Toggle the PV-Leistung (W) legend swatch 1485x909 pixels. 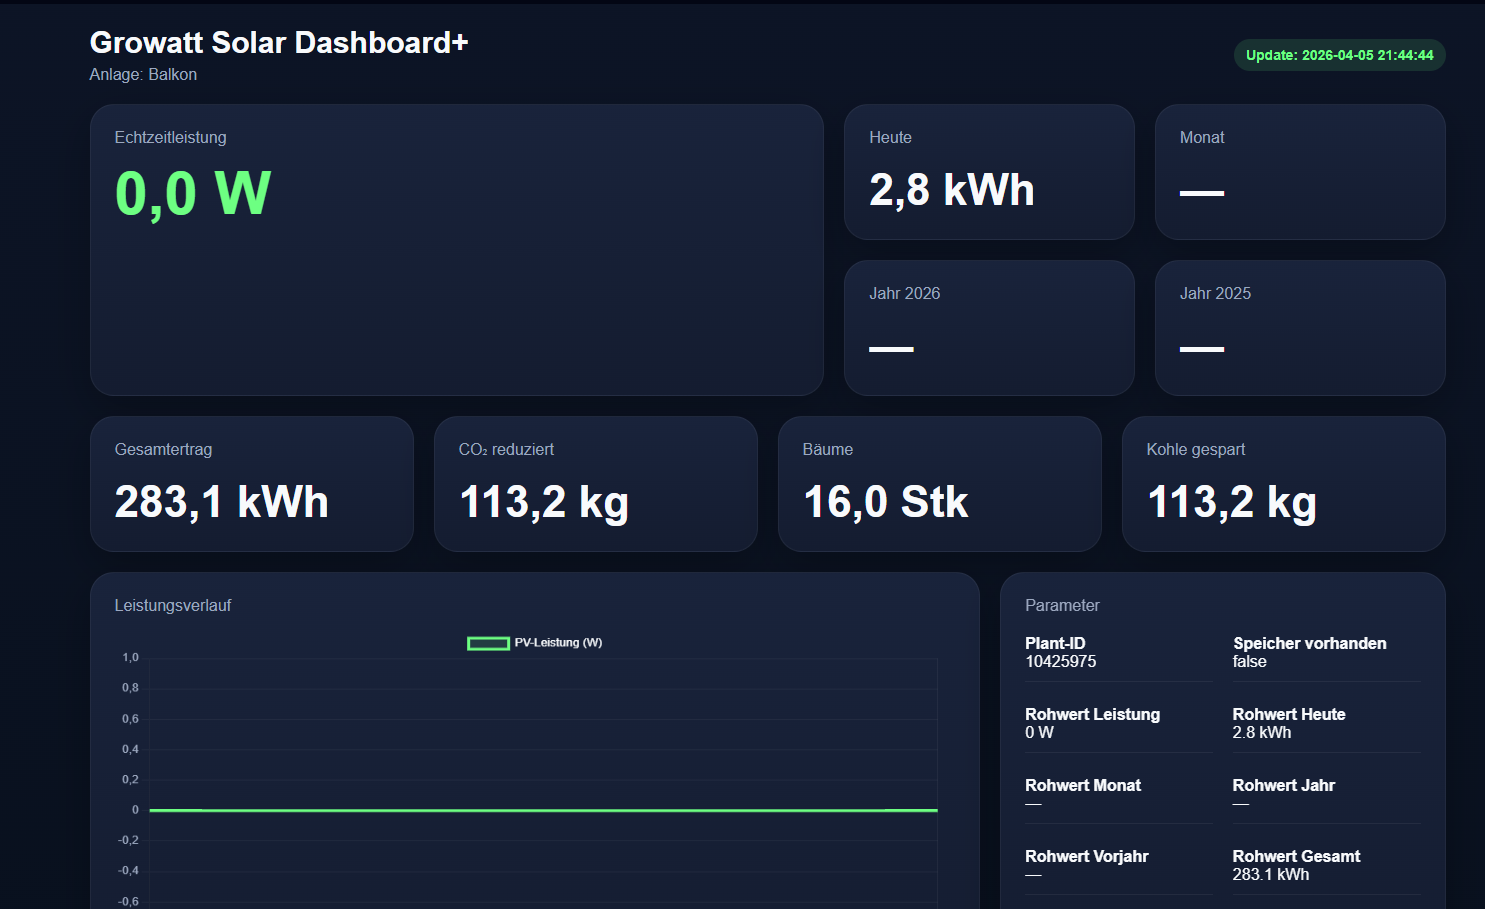click(x=488, y=643)
